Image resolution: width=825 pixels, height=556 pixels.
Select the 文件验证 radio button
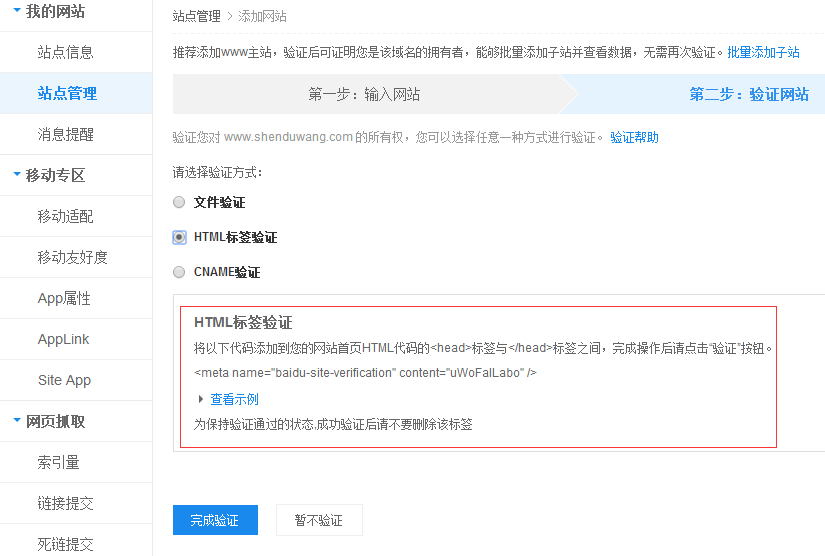[x=179, y=202]
